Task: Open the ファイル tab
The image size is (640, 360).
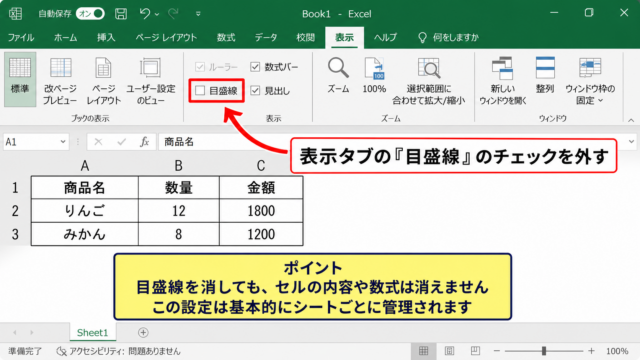Action: [21, 38]
